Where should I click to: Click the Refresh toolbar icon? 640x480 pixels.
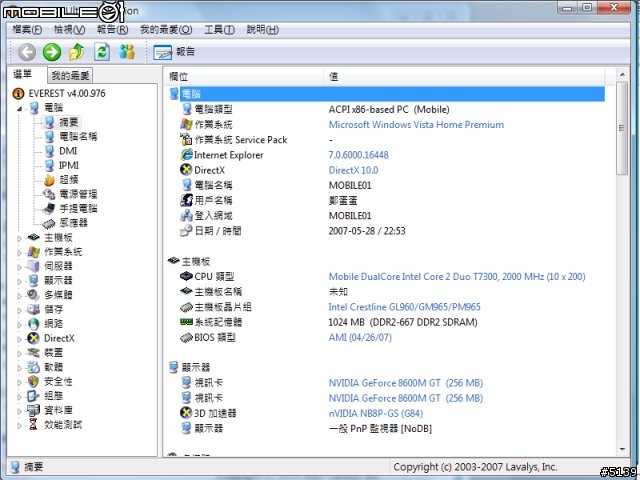tap(102, 52)
